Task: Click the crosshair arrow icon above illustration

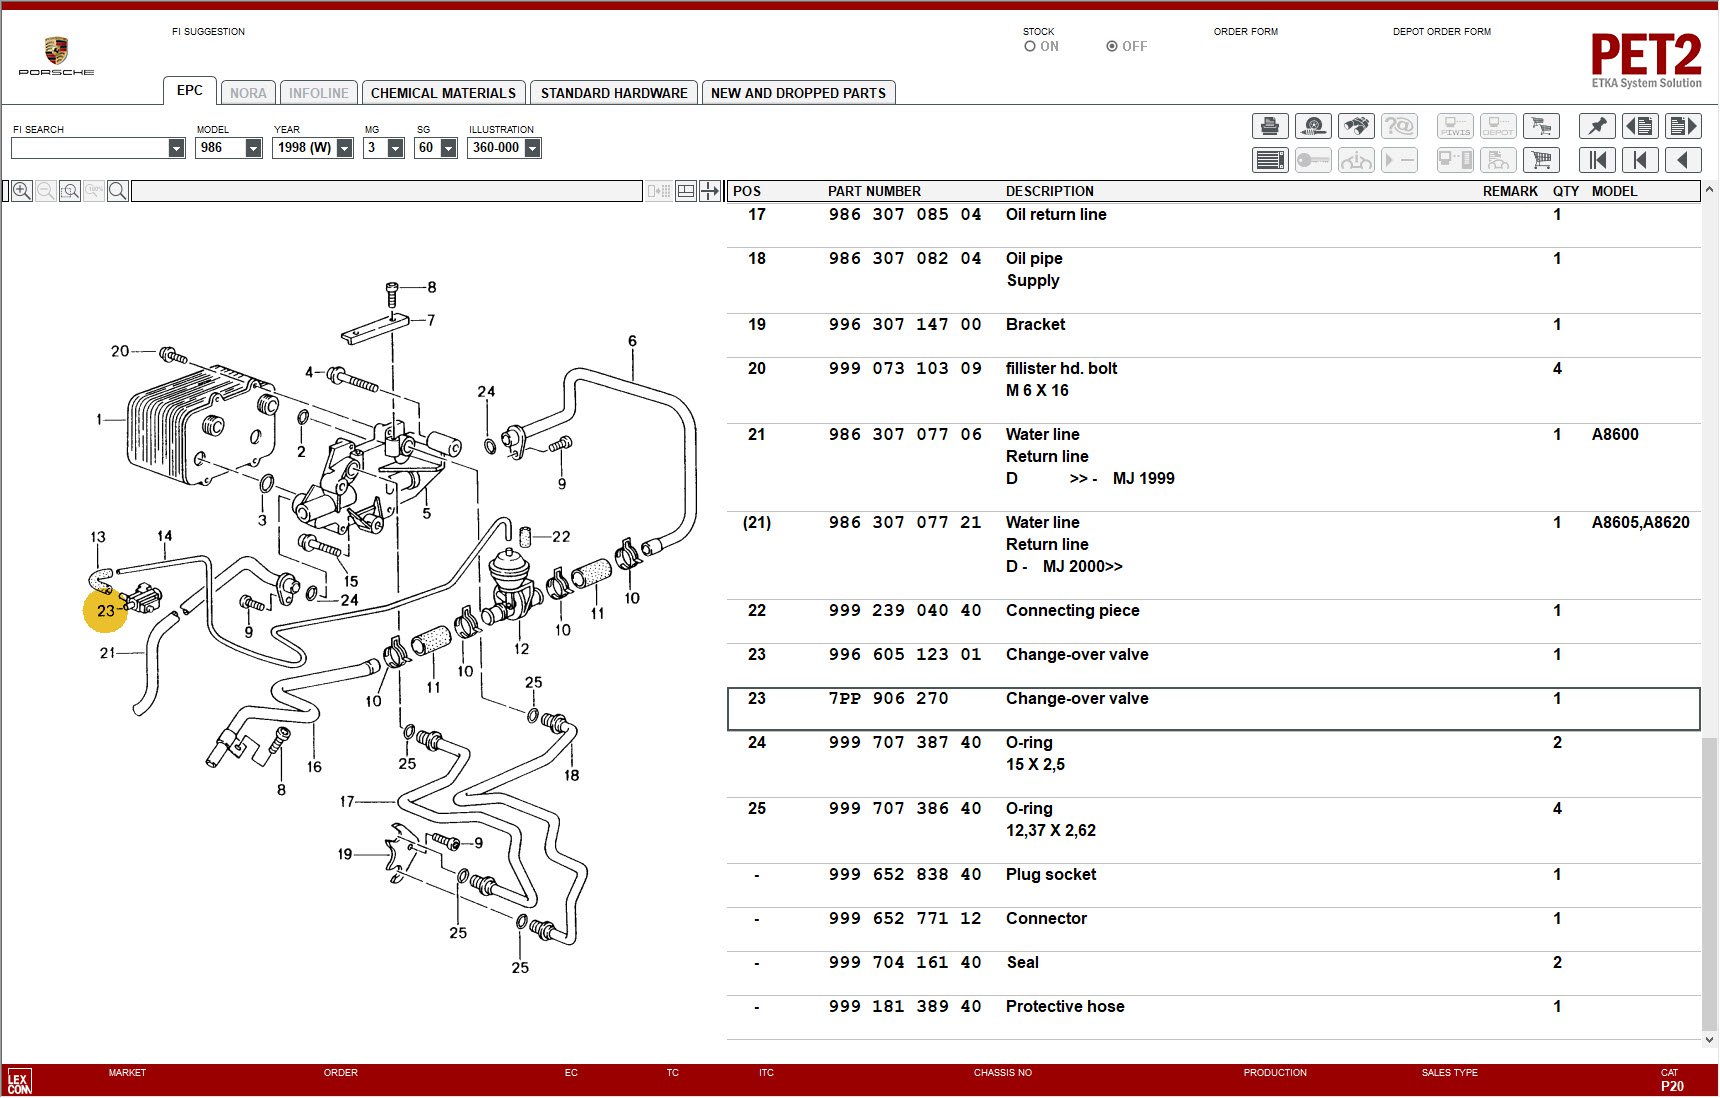Action: pos(710,191)
